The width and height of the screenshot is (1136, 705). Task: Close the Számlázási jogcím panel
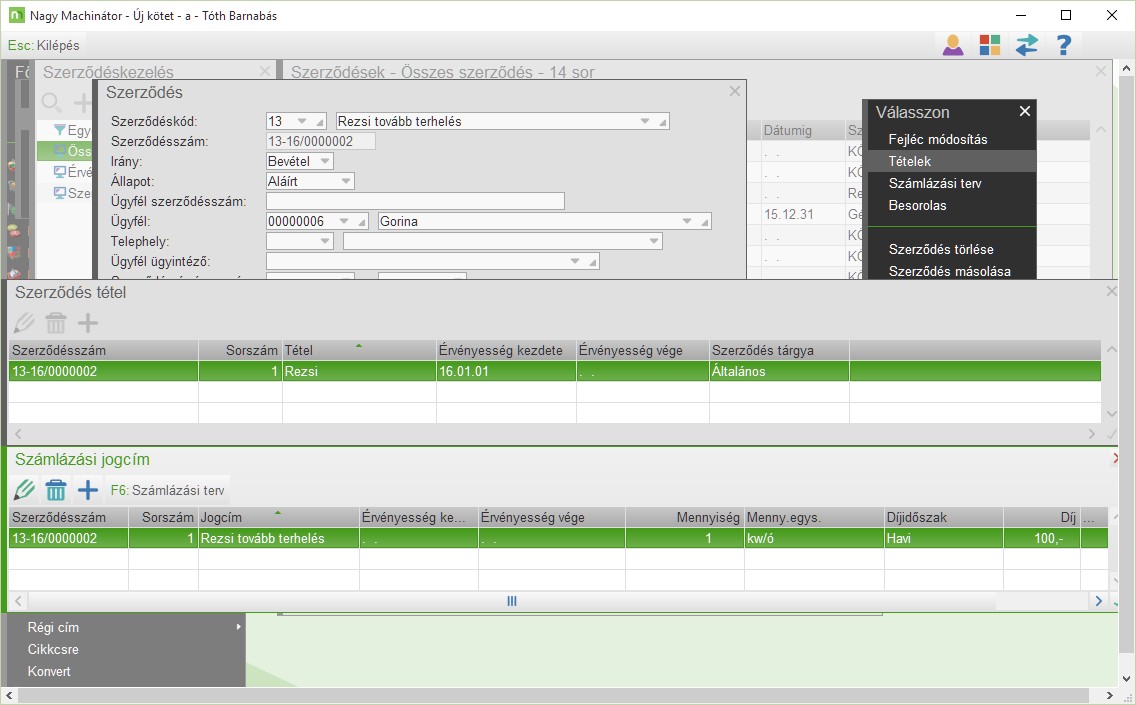(1116, 459)
